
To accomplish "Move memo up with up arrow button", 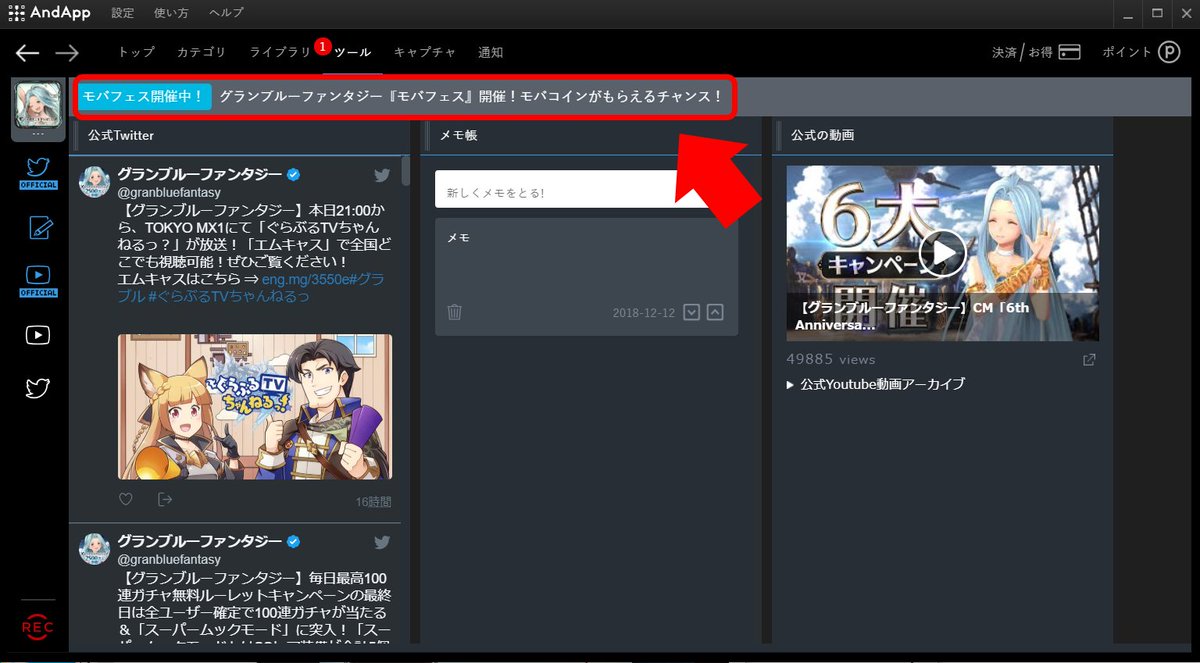I will coord(715,312).
